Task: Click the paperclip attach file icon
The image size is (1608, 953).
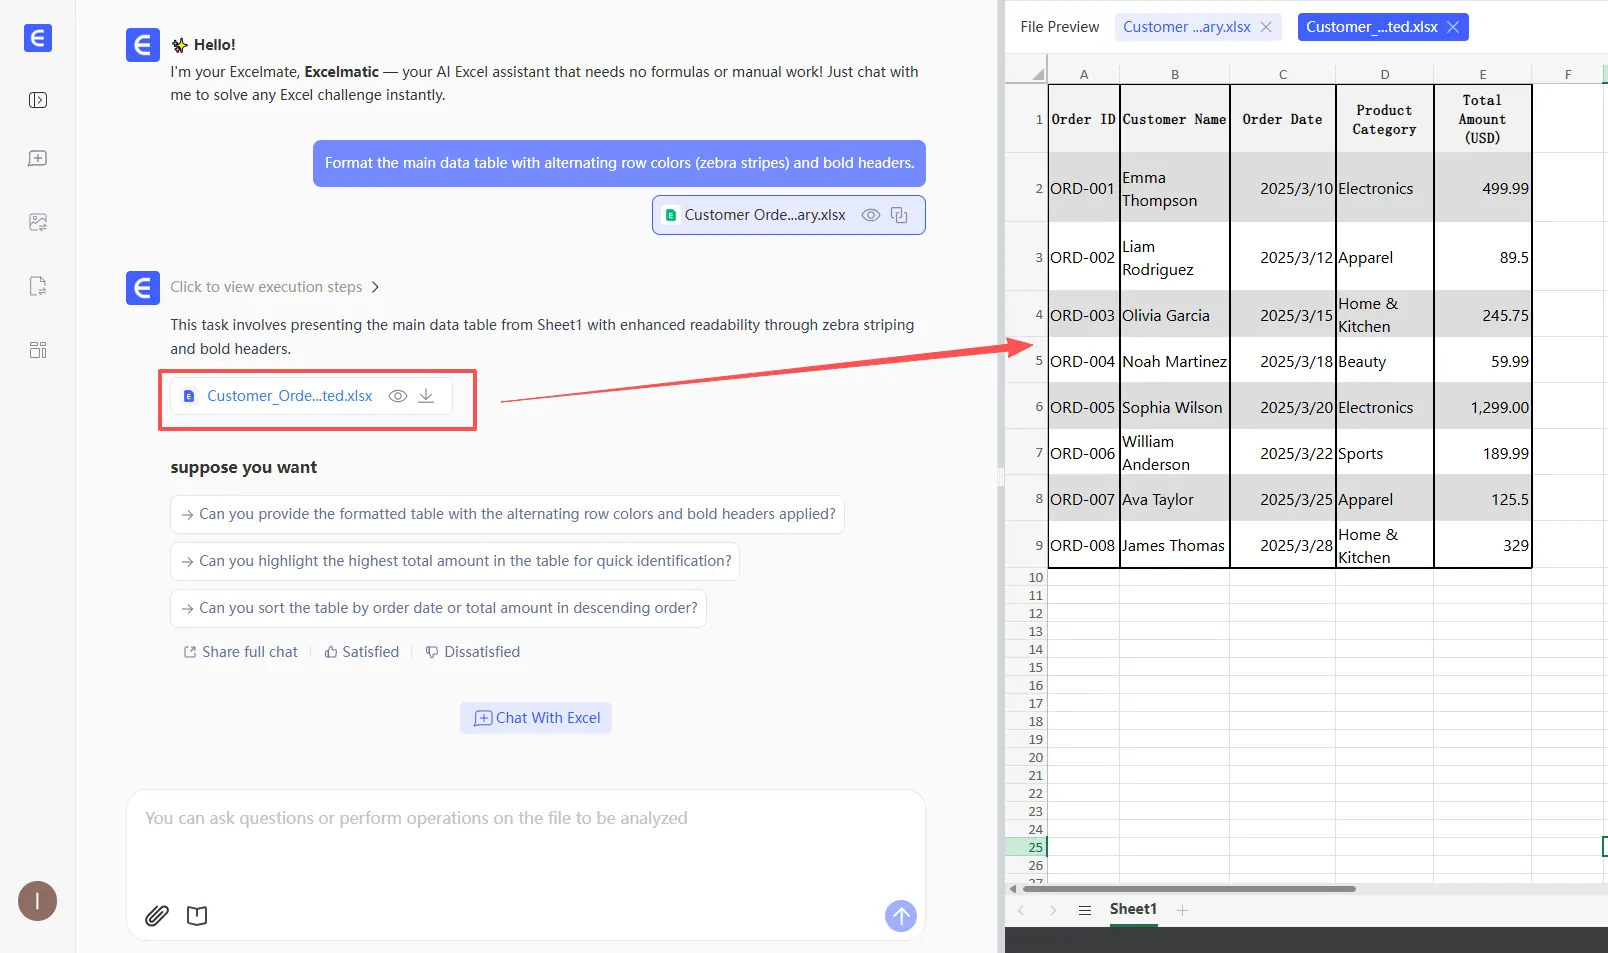Action: coord(157,915)
